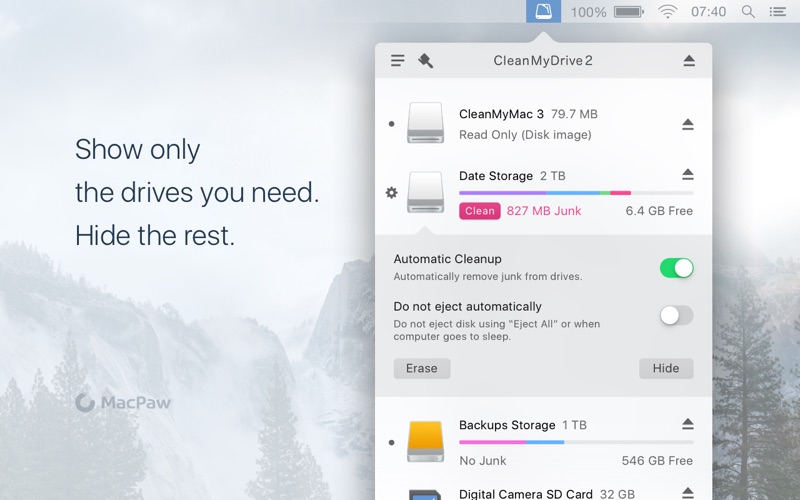Enable the Do not eject automatically switch
800x500 pixels.
[x=677, y=315]
